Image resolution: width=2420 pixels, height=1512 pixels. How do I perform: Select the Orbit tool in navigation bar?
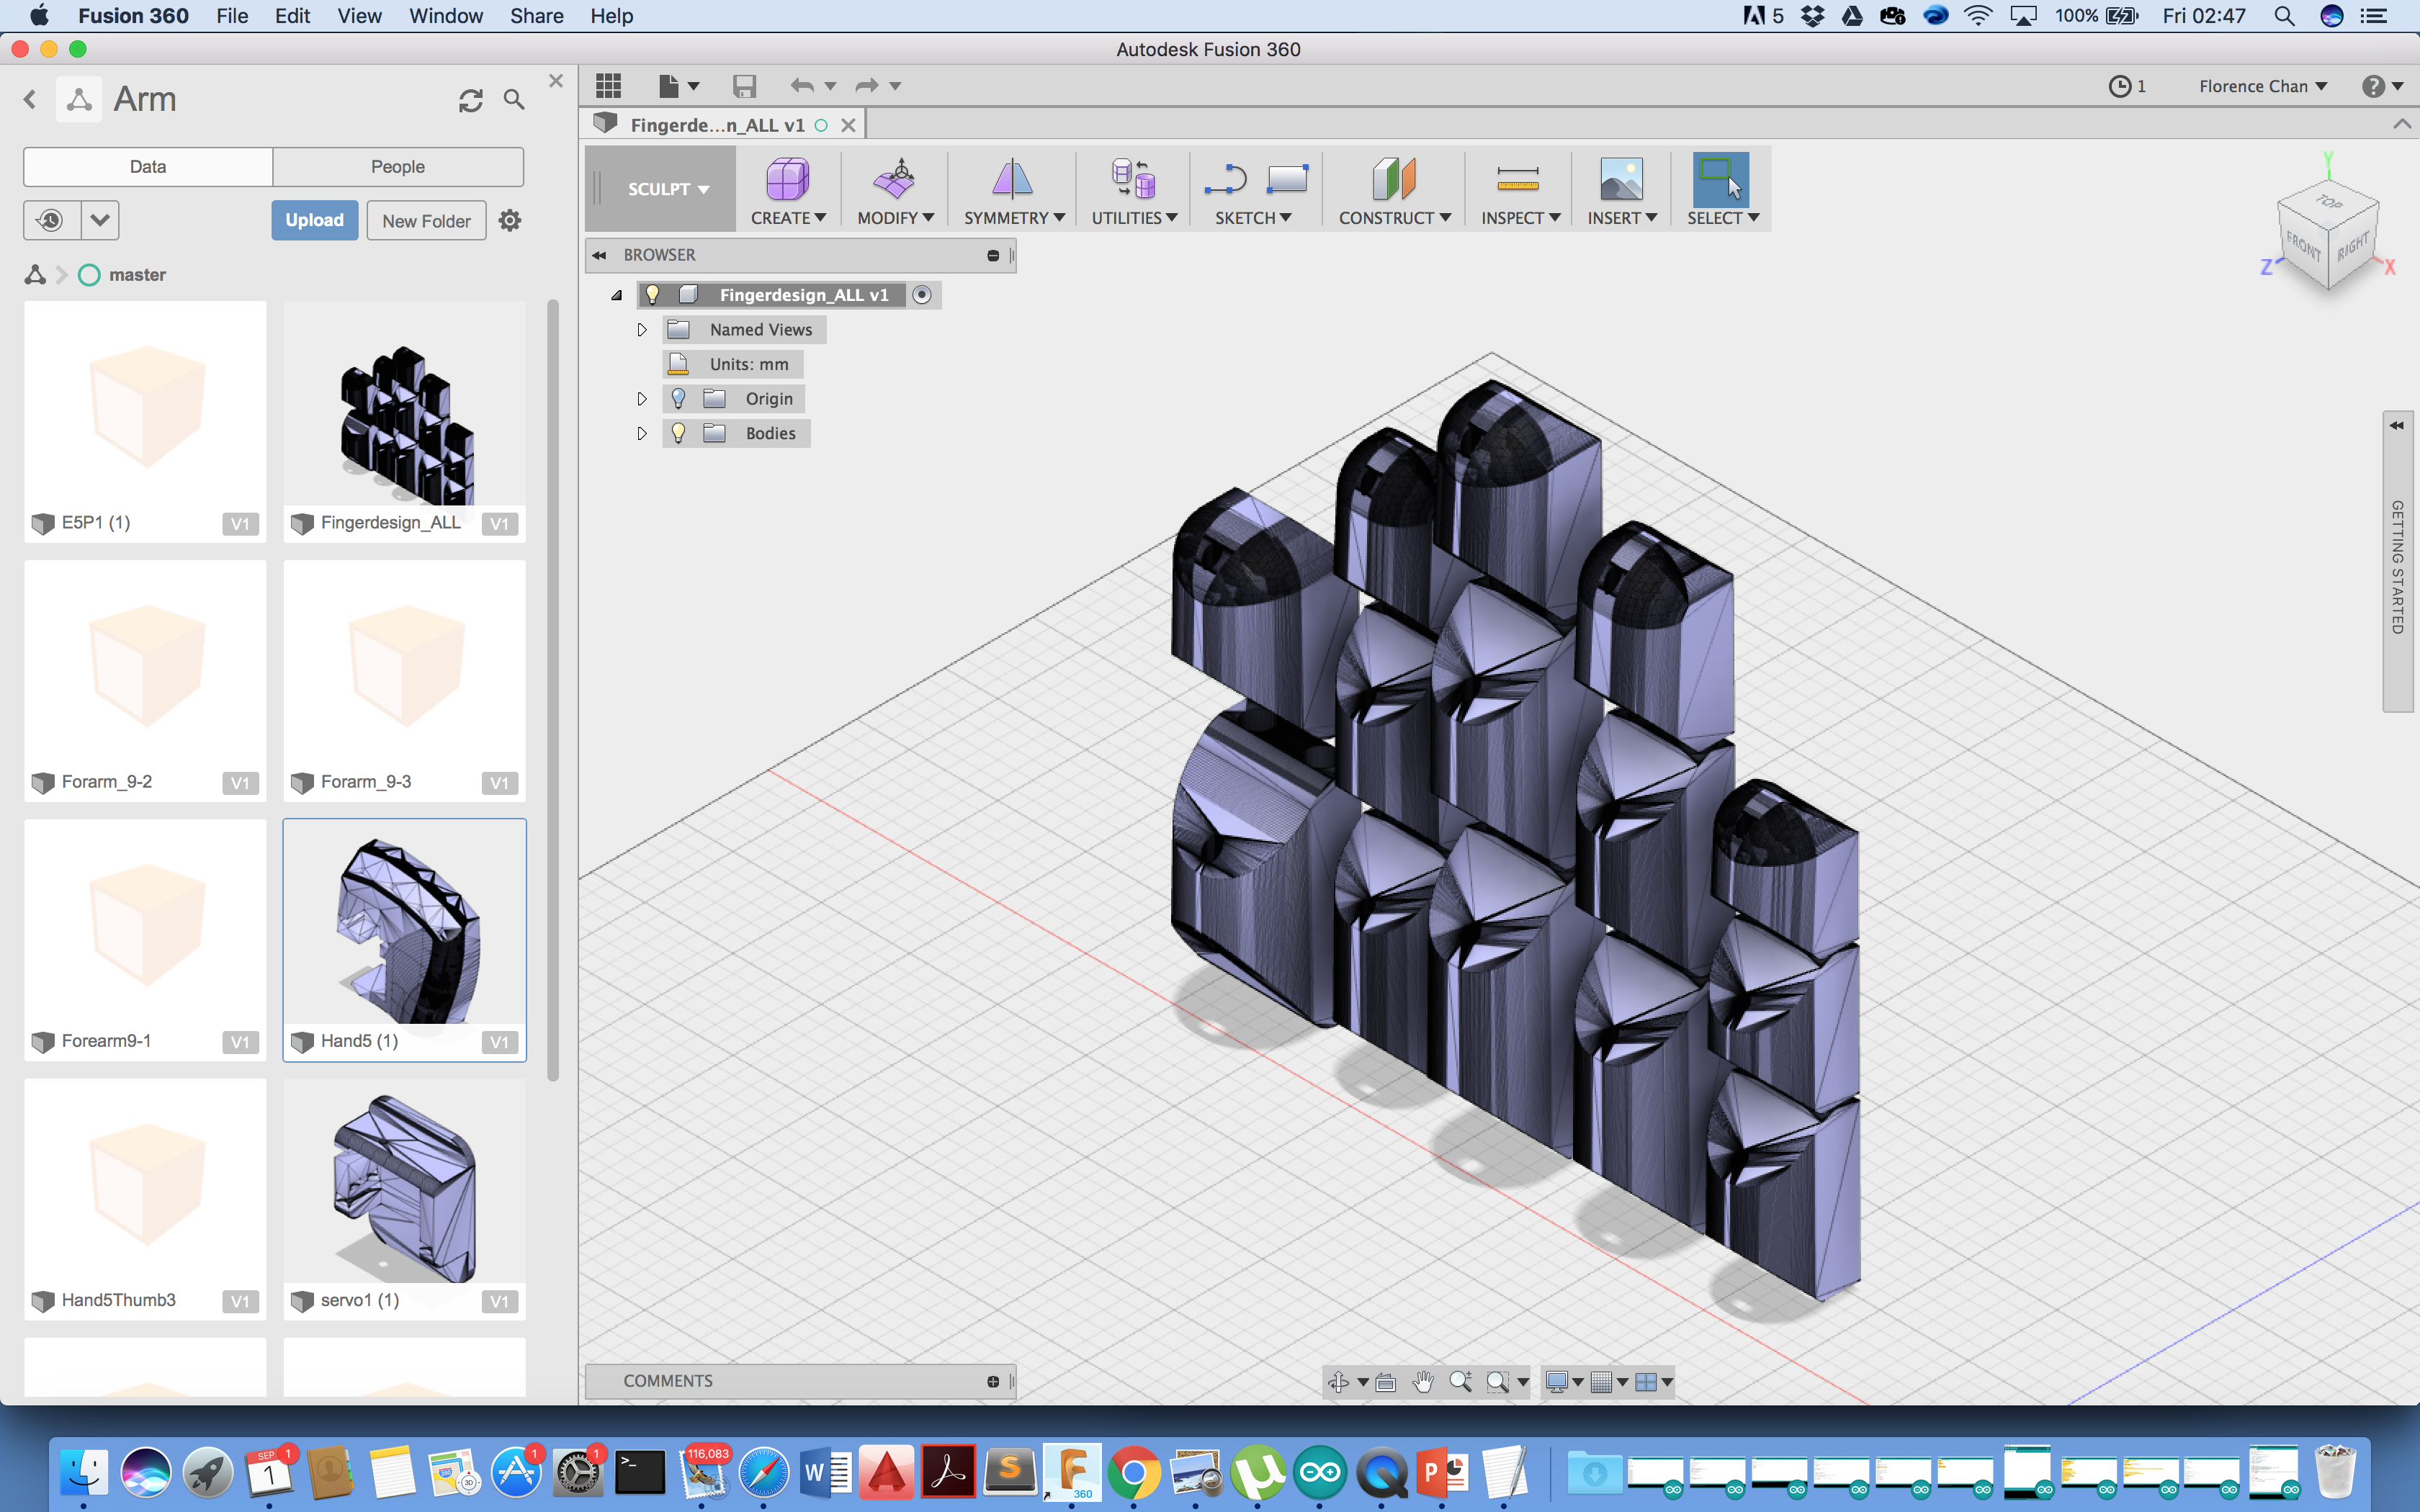point(1340,1381)
